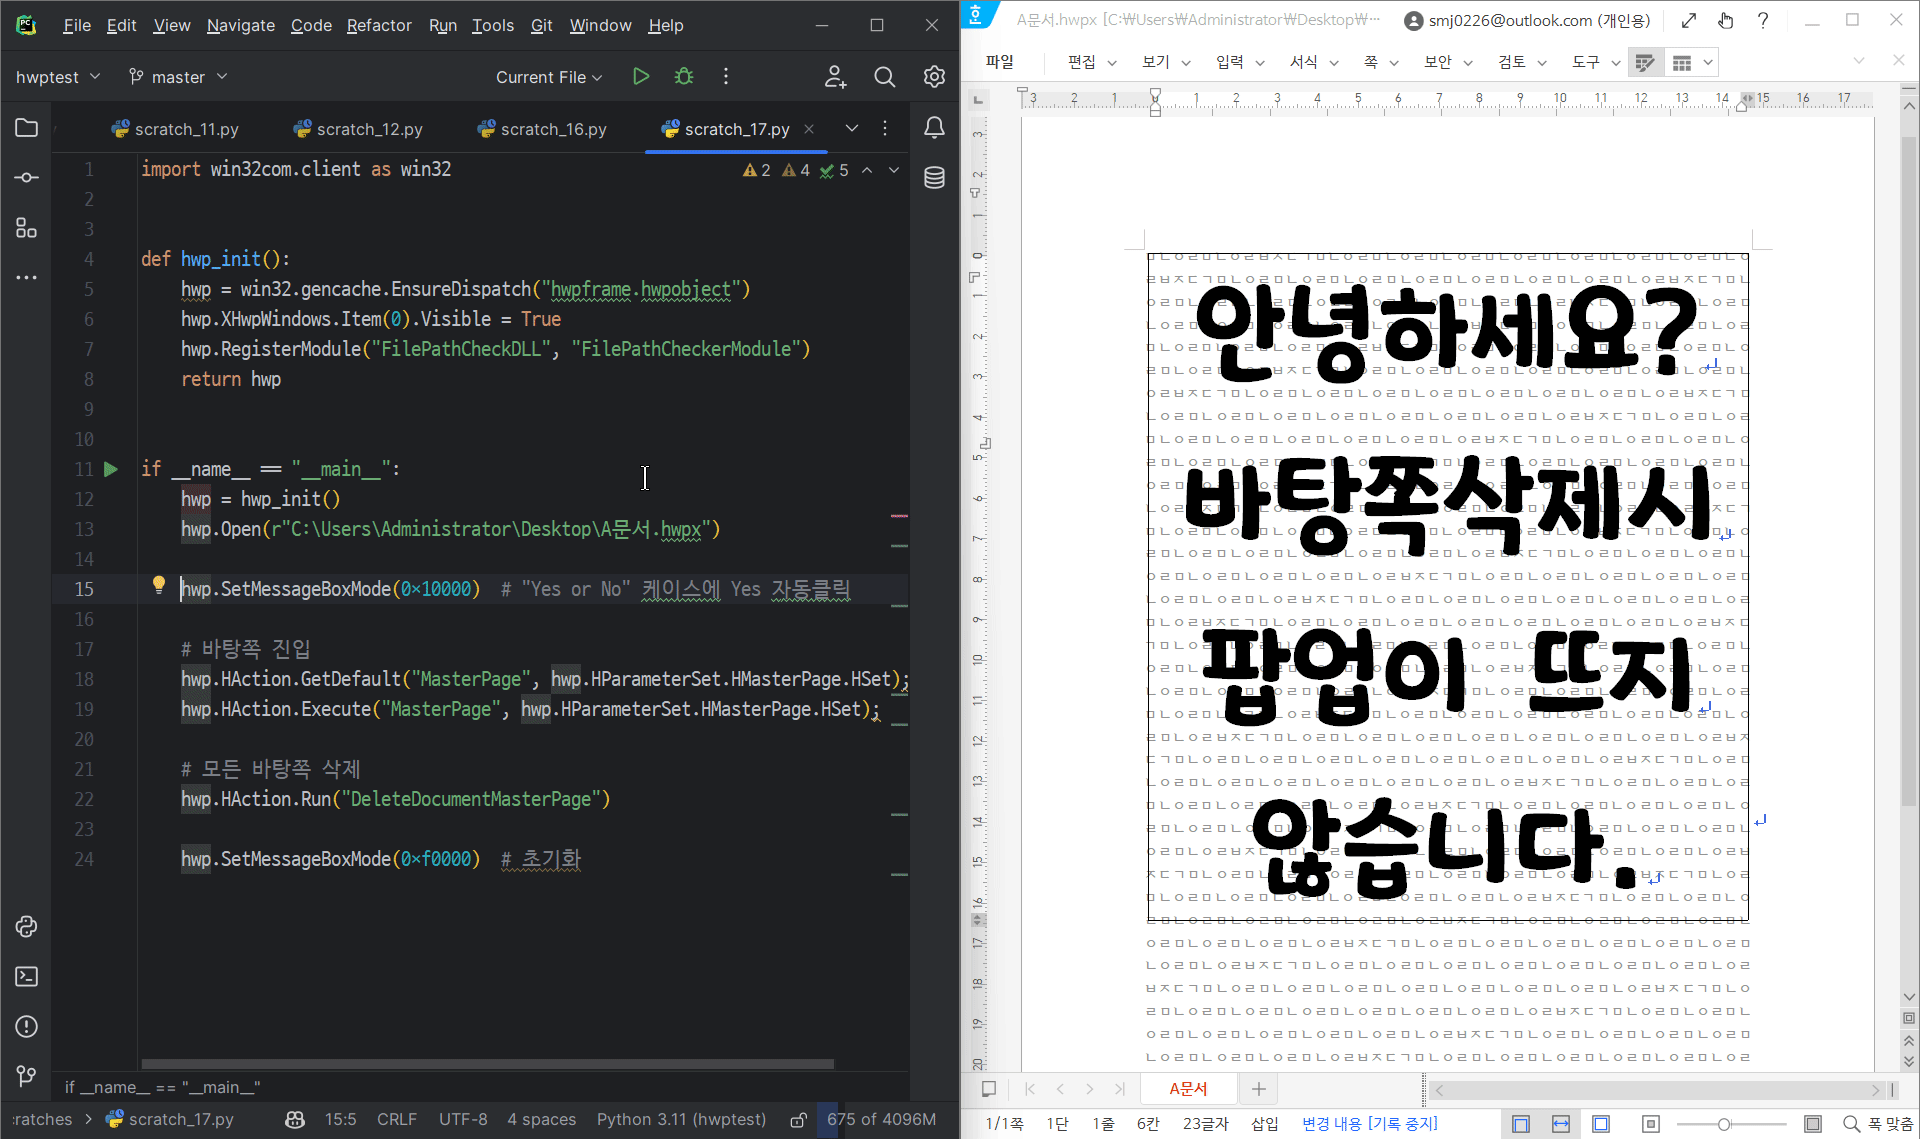1920x1139 pixels.
Task: Open the Database tool window
Action: coord(934,178)
